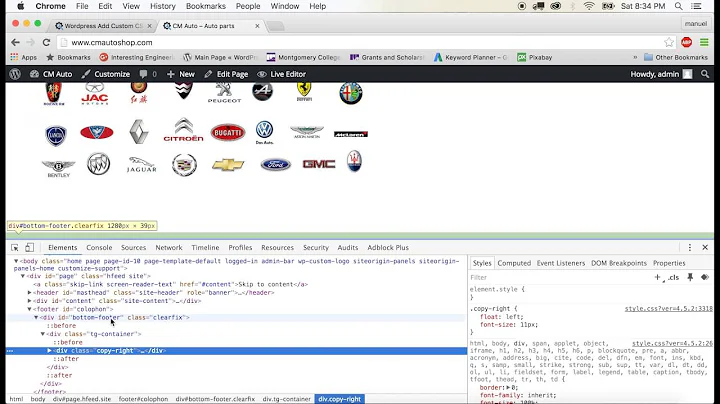The image size is (720, 404).
Task: Expand the border property shorthand
Action: point(508,387)
